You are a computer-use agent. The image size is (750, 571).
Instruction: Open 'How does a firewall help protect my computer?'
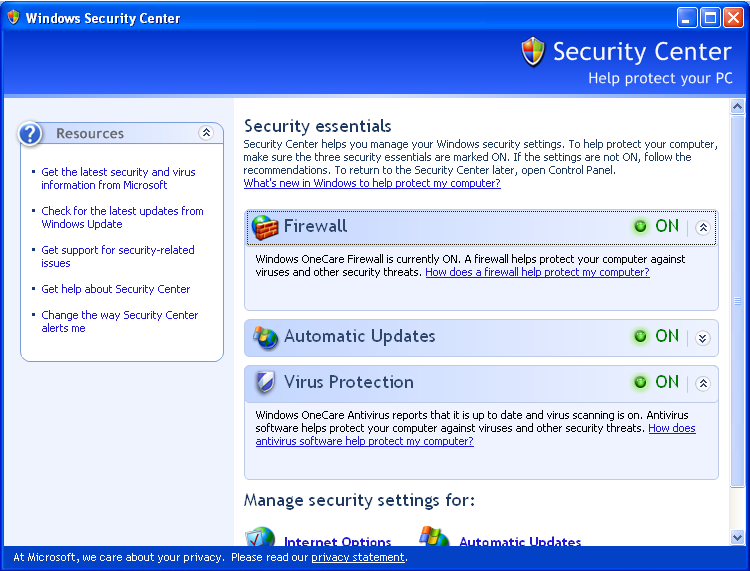[537, 272]
